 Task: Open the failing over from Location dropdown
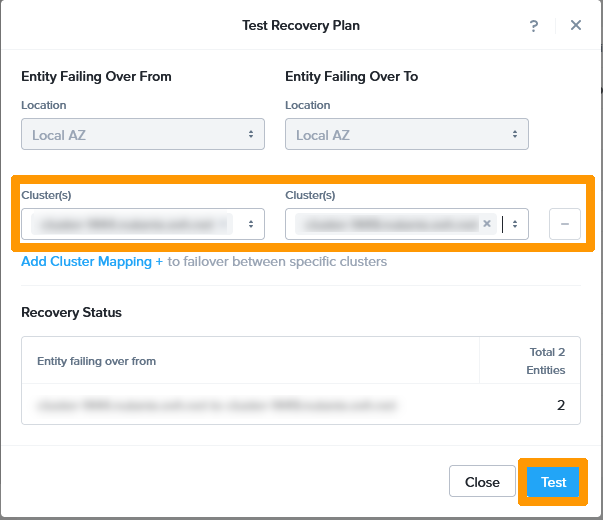click(x=143, y=134)
